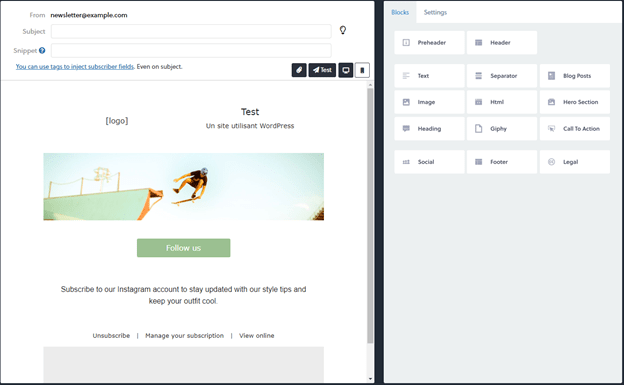Image resolution: width=624 pixels, height=385 pixels.
Task: Click the View online link
Action: pyautogui.click(x=257, y=336)
